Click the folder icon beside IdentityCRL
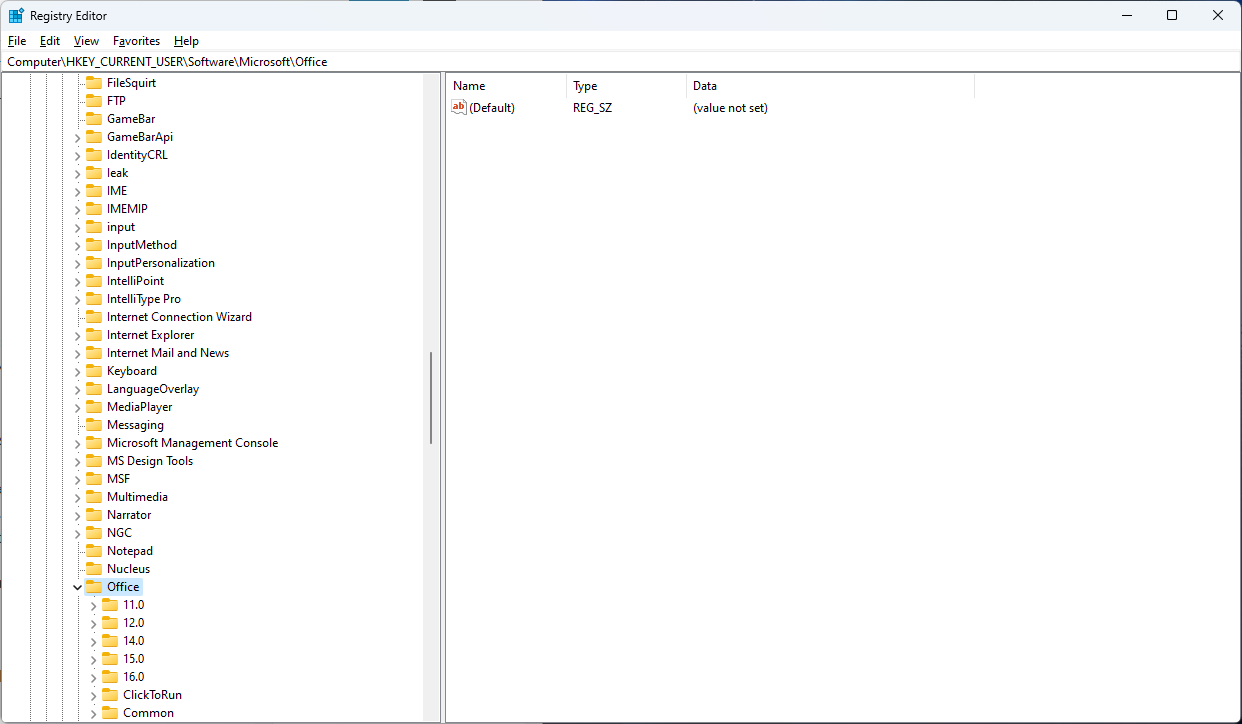Image resolution: width=1242 pixels, height=724 pixels. pos(94,155)
